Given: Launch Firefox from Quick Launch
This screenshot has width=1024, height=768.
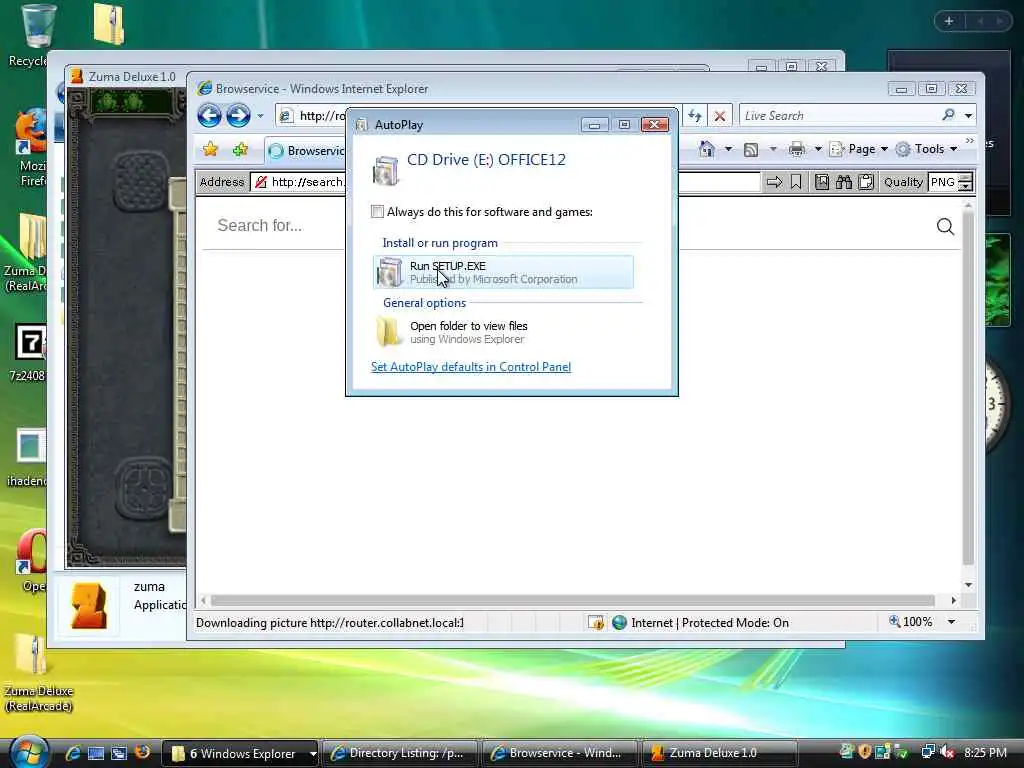Looking at the screenshot, I should point(142,752).
